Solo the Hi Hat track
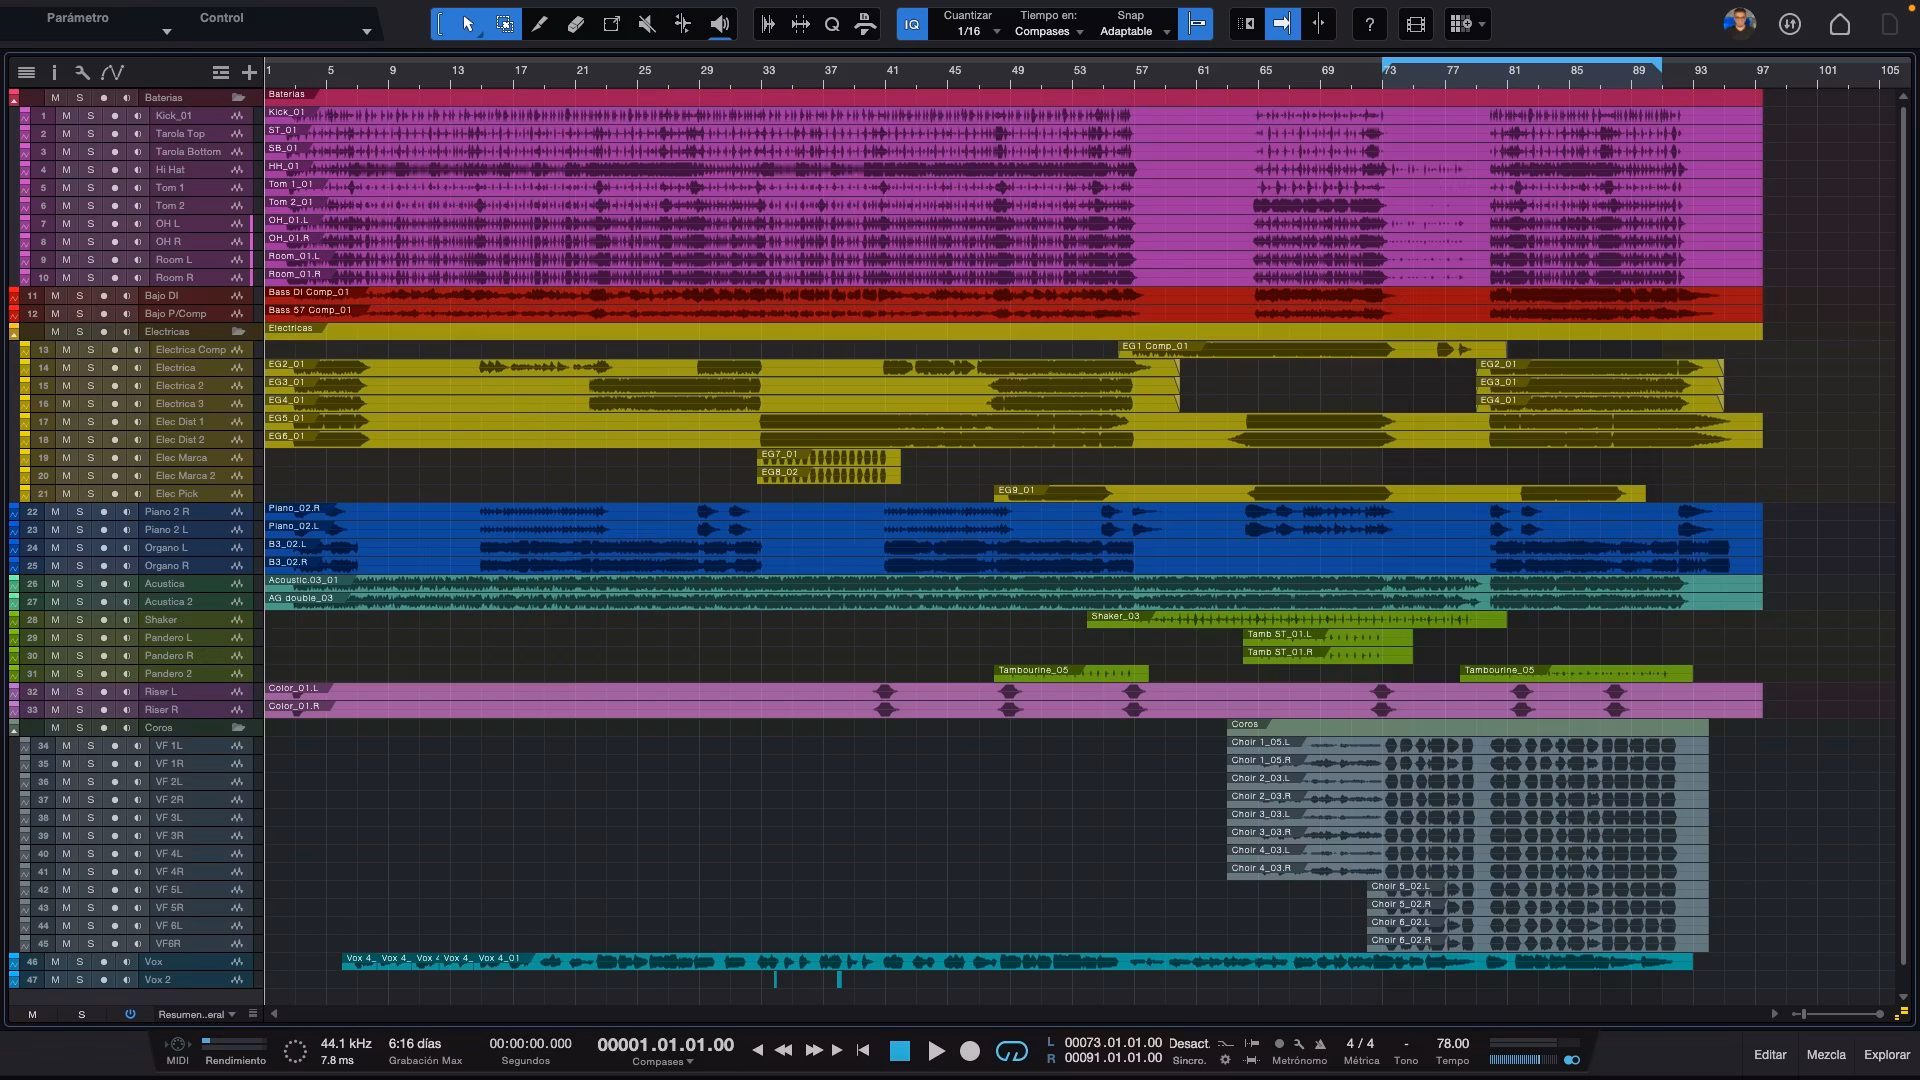Image resolution: width=1920 pixels, height=1080 pixels. [x=90, y=170]
